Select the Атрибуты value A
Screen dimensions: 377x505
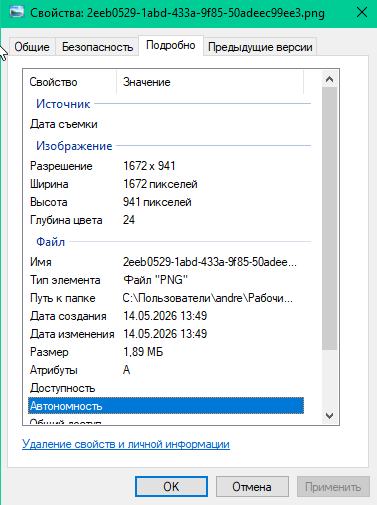[126, 370]
